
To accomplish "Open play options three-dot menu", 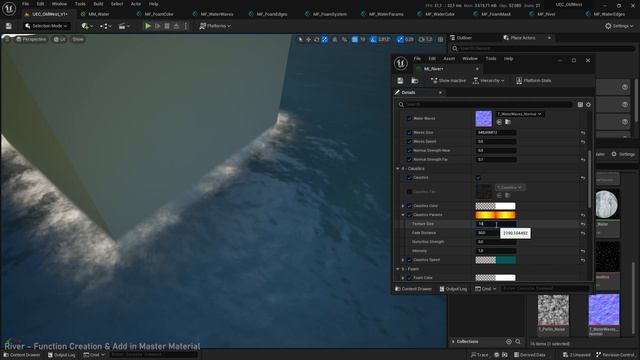I will [x=186, y=26].
